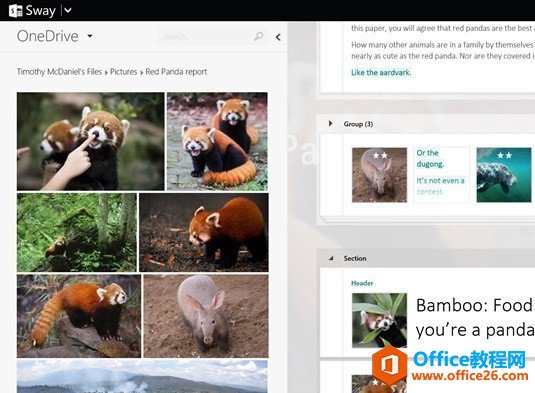
Task: Select the aardvark image card in the group
Action: [x=379, y=175]
